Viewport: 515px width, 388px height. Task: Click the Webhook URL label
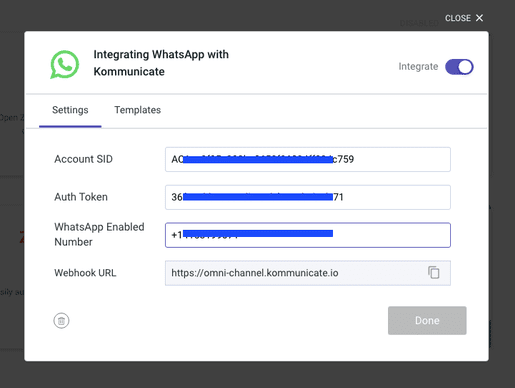coord(85,273)
